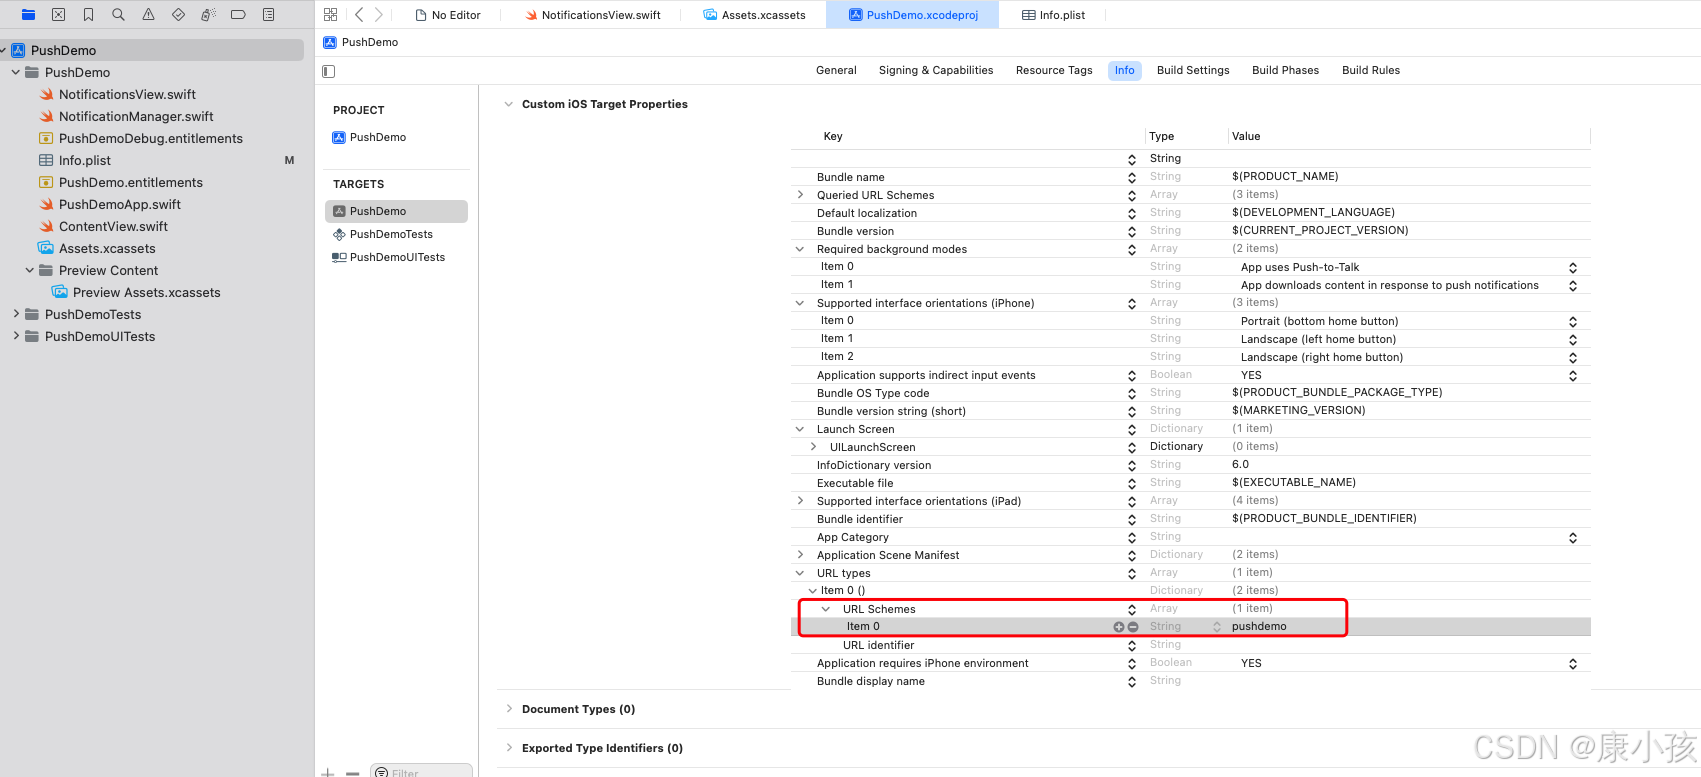Toggle Application requires iPhone environment YES popup
1701x777 pixels.
(x=1573, y=663)
